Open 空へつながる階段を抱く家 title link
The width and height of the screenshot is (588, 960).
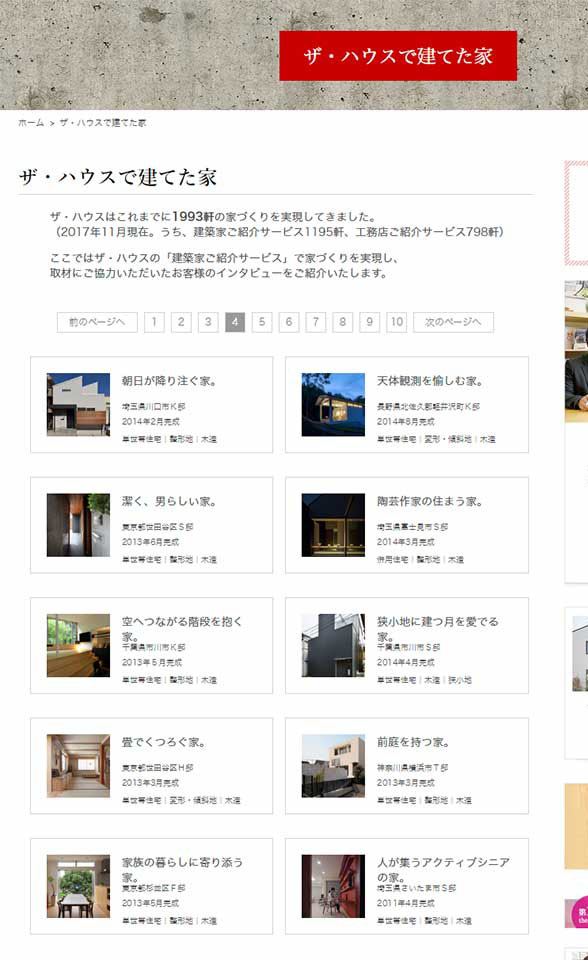(182, 629)
